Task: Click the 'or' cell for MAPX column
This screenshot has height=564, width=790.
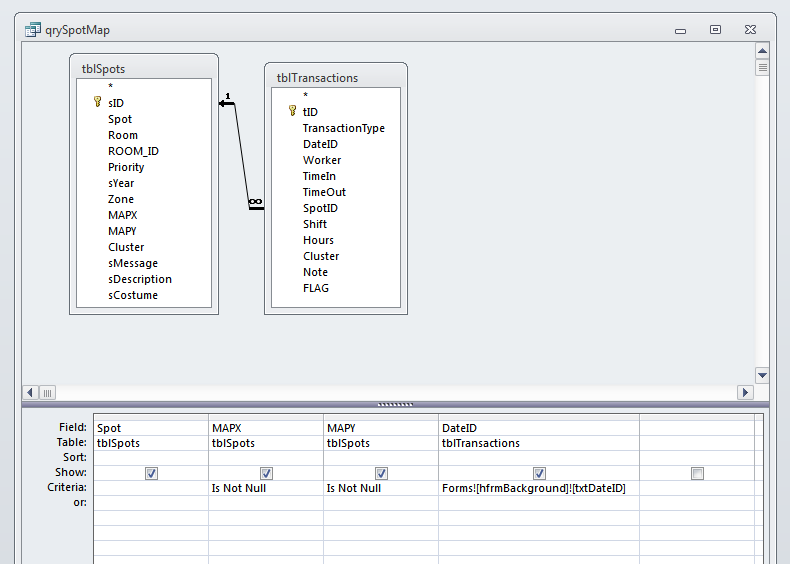Action: coord(266,503)
